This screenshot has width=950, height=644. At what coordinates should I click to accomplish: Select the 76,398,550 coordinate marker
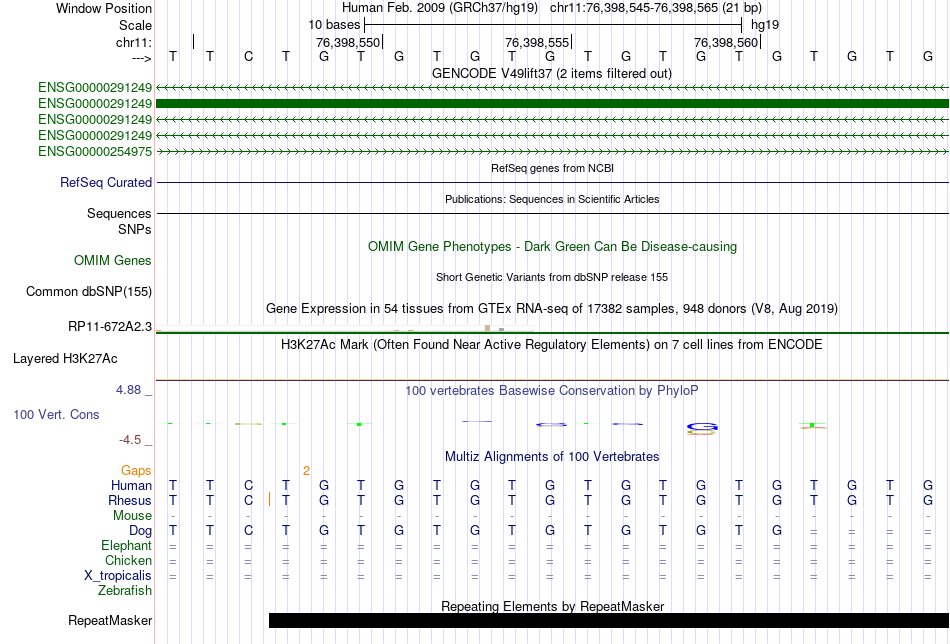(x=348, y=42)
